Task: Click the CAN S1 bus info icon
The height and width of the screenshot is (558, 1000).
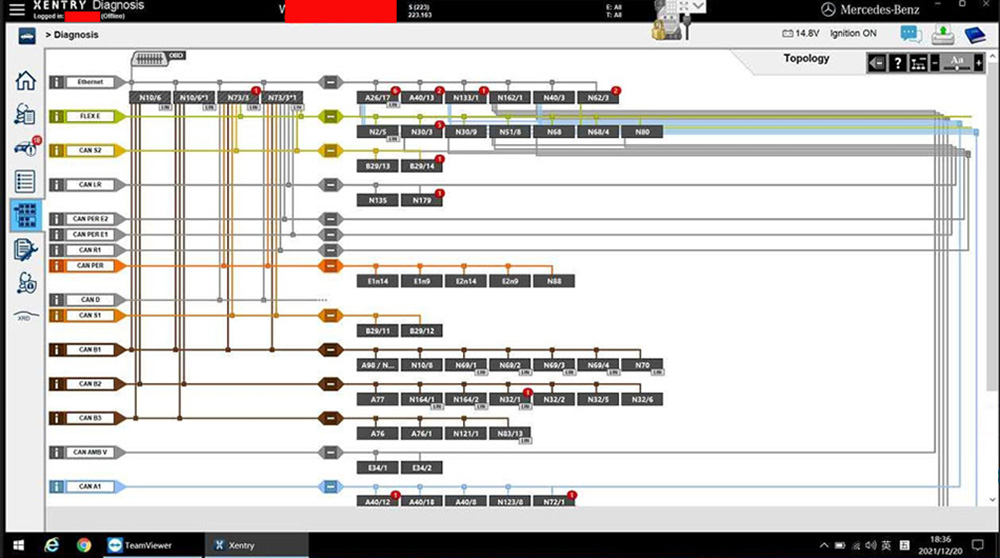Action: click(x=57, y=316)
